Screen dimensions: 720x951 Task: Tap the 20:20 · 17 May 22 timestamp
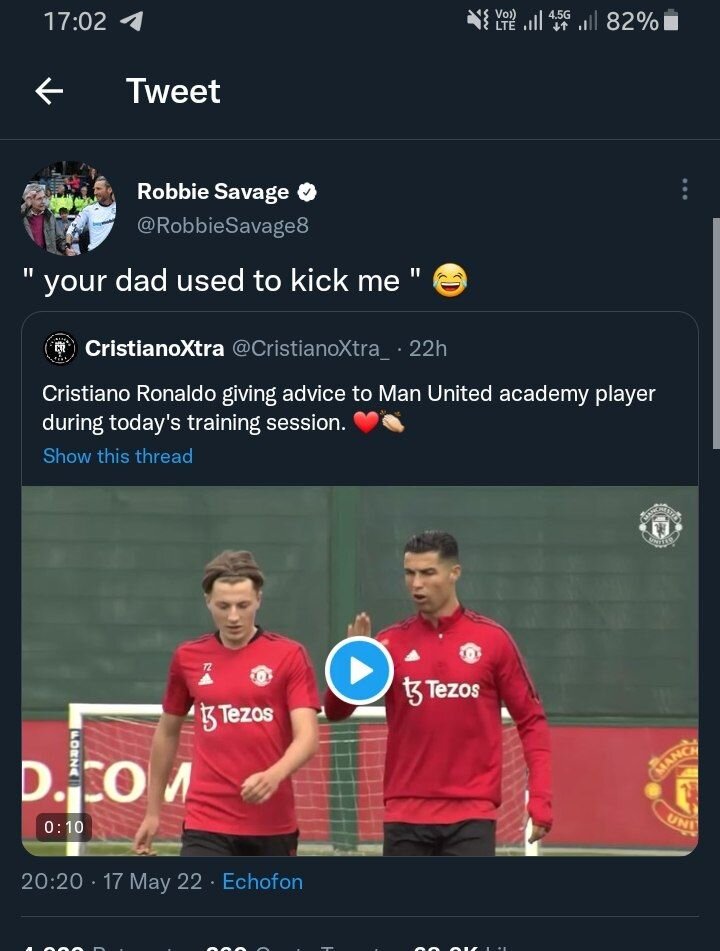[111, 882]
